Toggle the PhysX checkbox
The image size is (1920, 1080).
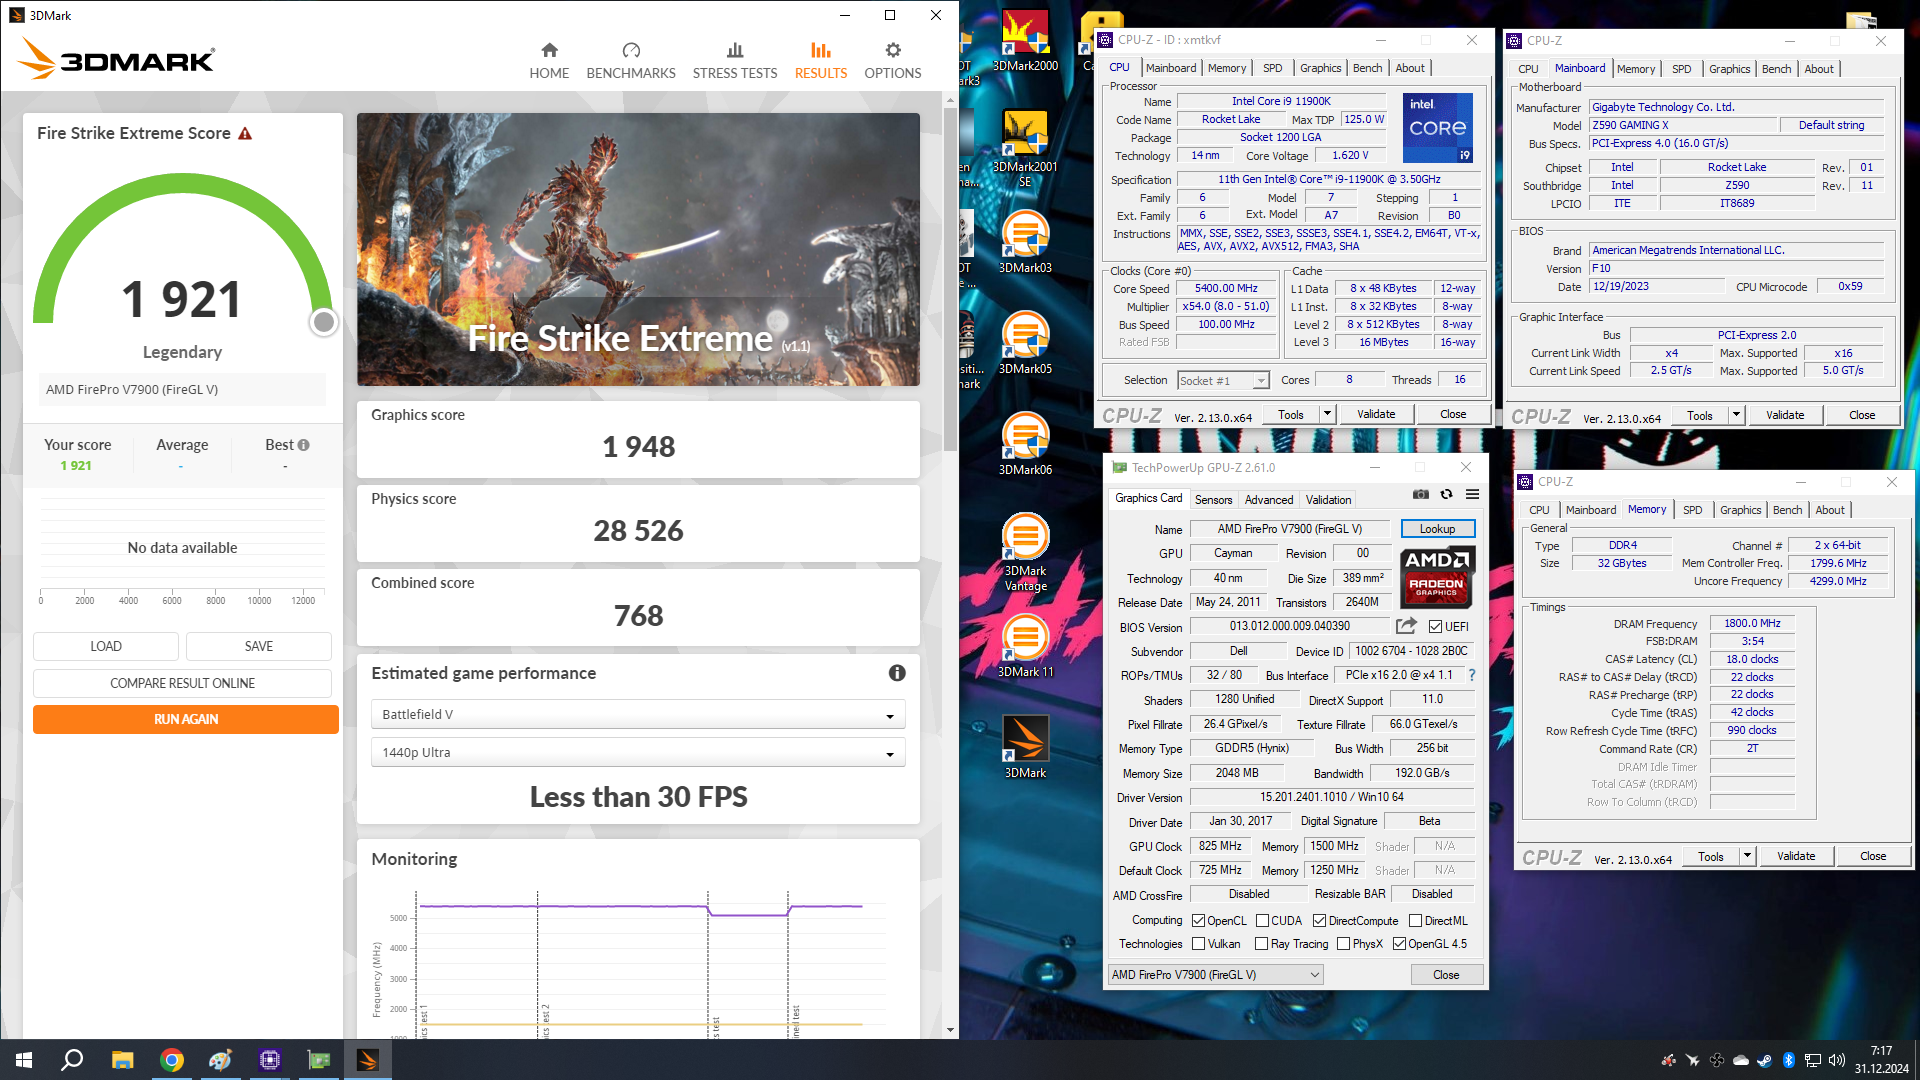[x=1343, y=944]
